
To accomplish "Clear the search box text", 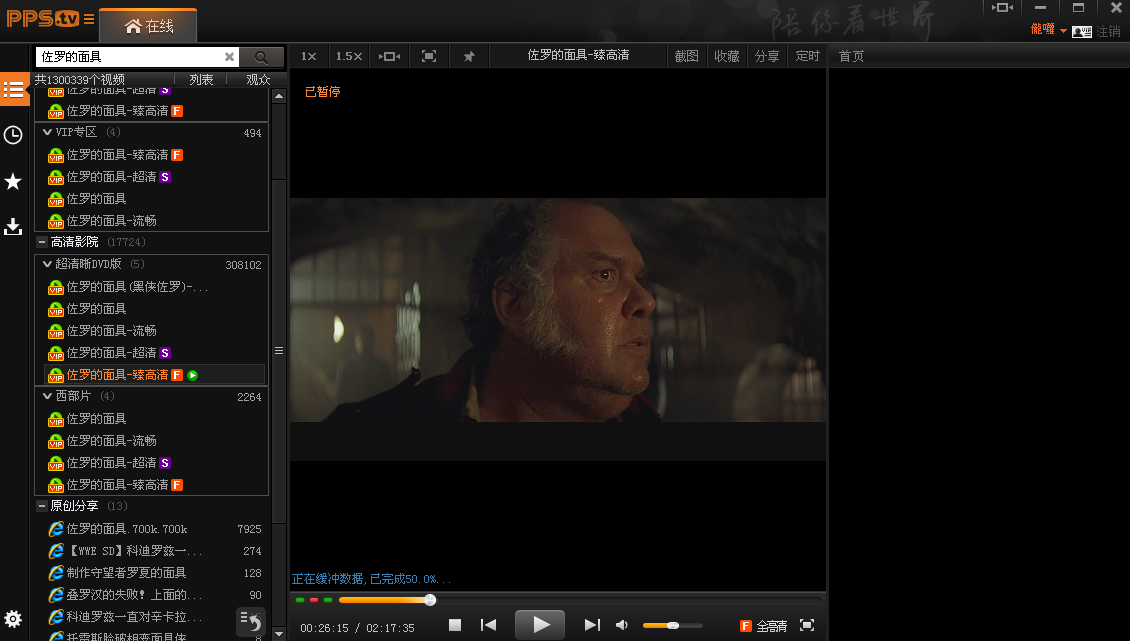I will tap(229, 56).
